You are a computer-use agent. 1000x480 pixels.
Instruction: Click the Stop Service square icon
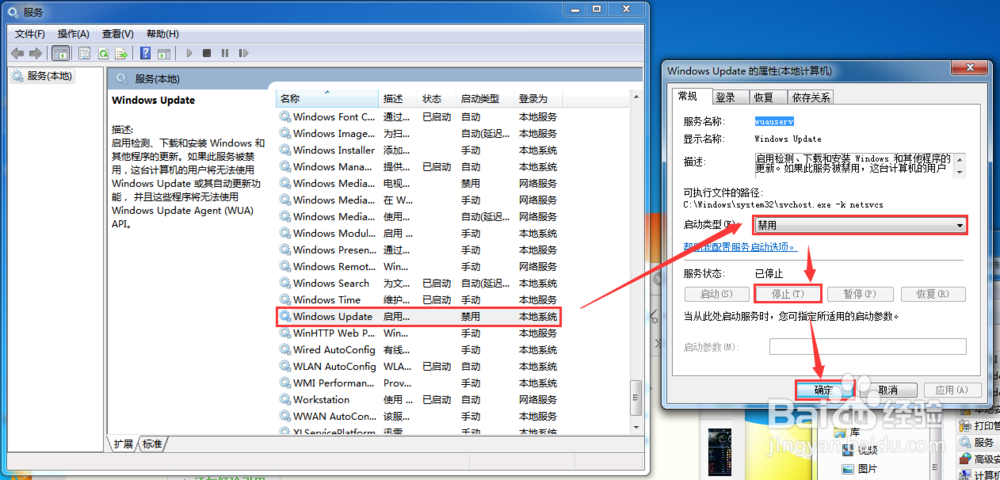(207, 54)
